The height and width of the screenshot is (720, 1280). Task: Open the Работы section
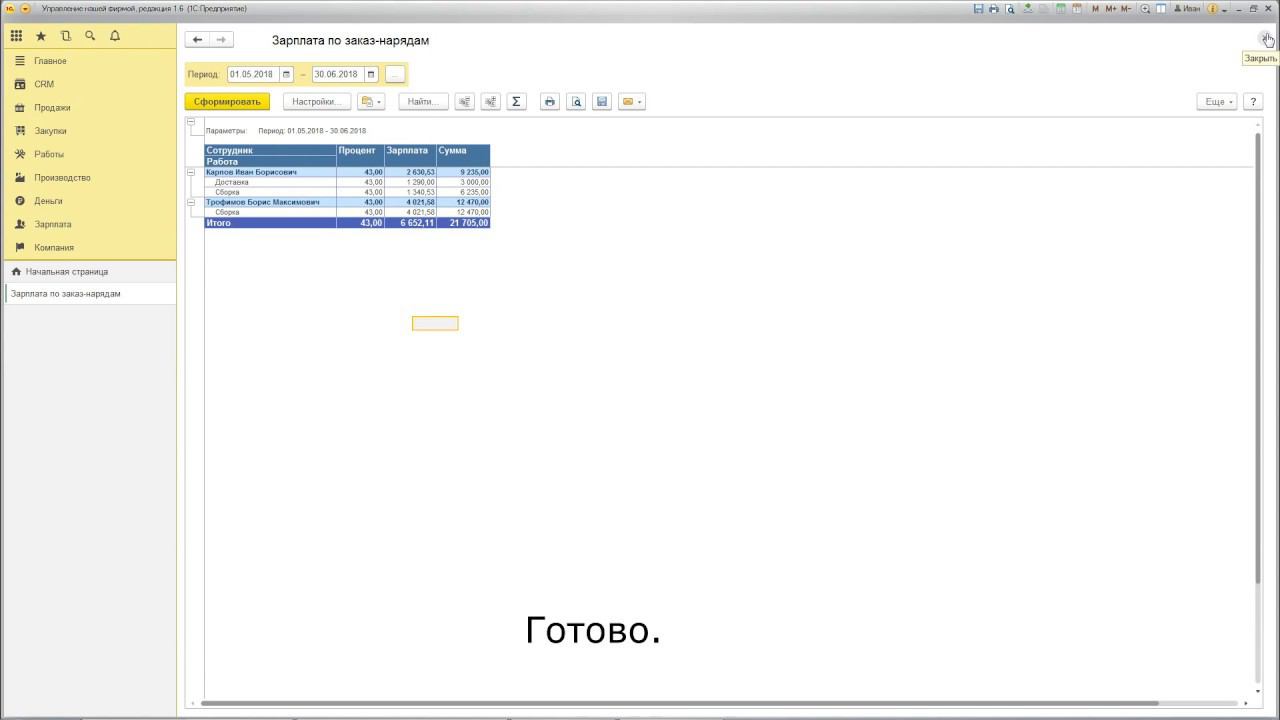[x=90, y=154]
